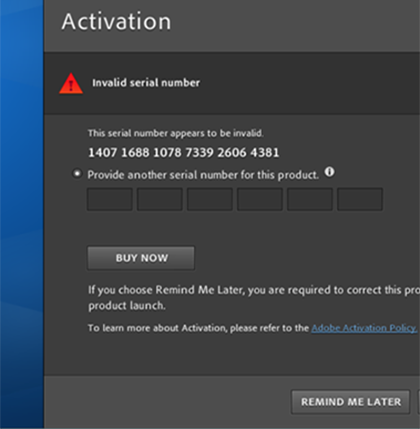The width and height of the screenshot is (420, 429).
Task: Click the BUY NOW button
Action: (x=141, y=258)
